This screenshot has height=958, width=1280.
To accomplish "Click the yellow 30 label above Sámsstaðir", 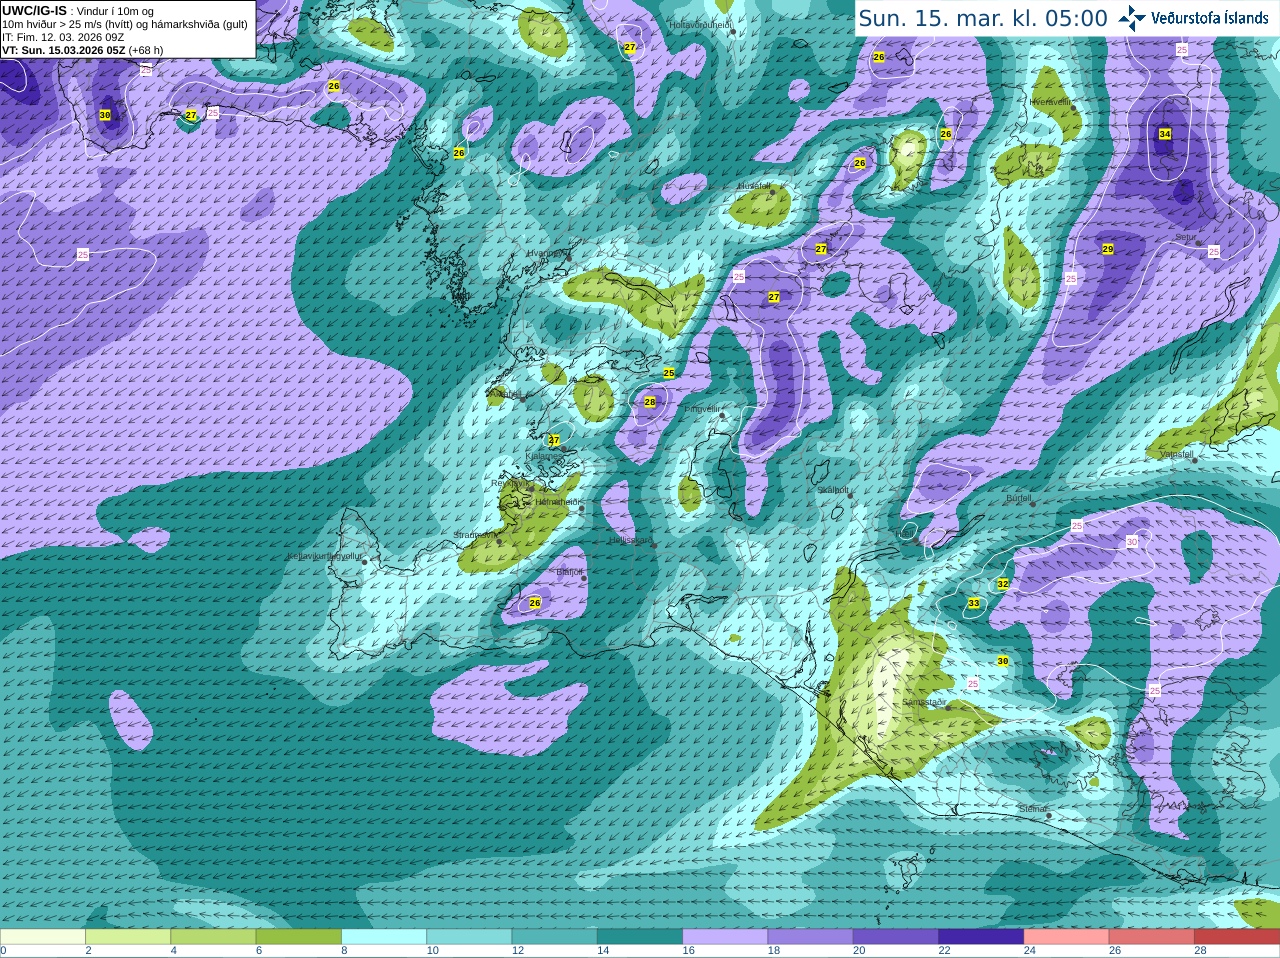I will [x=1003, y=661].
